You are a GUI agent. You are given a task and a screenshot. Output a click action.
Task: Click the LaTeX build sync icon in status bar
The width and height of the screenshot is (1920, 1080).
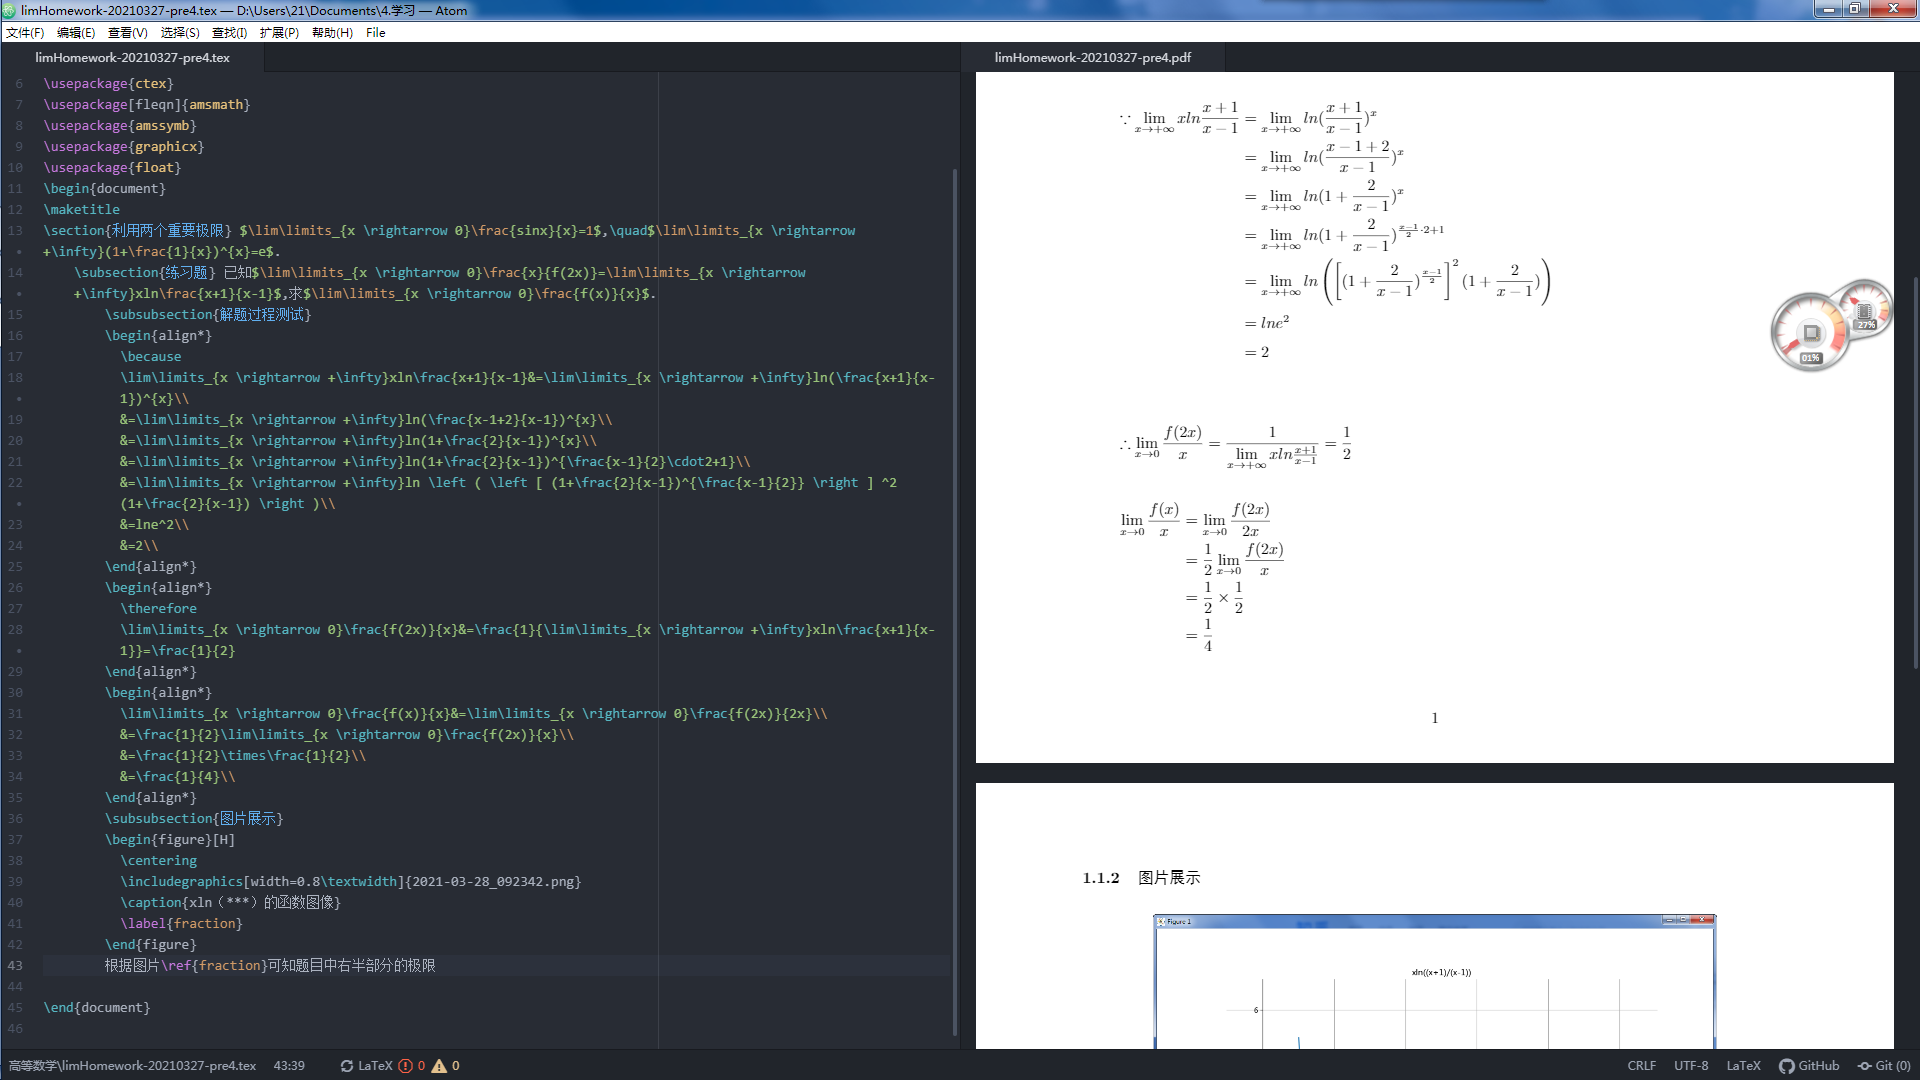347,1066
